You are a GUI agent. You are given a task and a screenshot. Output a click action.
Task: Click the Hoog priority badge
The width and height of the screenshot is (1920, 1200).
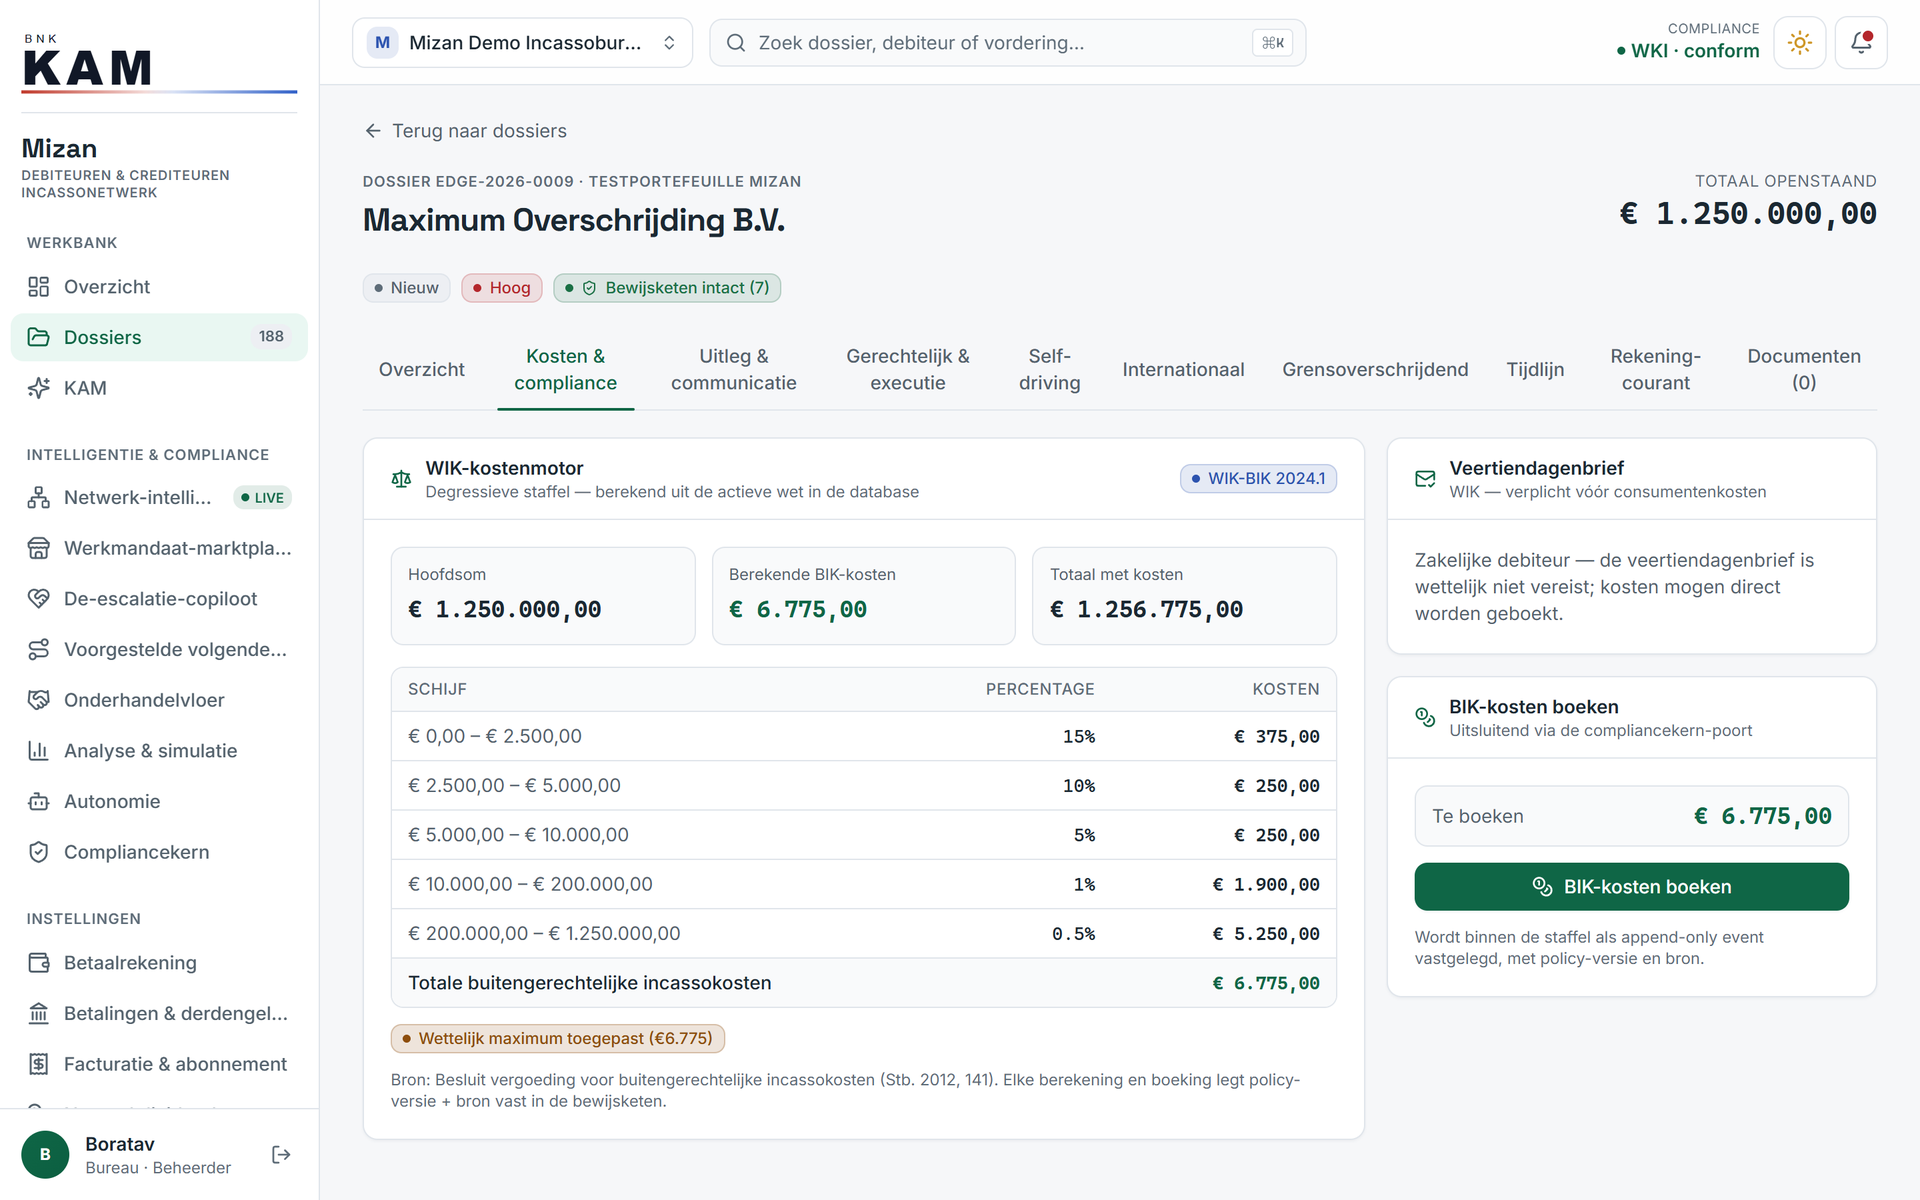[501, 288]
